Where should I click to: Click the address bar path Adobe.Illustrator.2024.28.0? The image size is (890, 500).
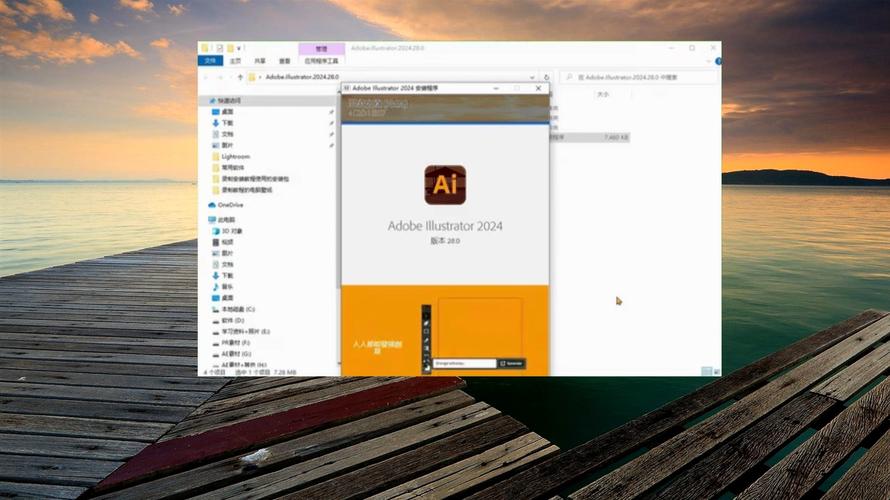[302, 77]
